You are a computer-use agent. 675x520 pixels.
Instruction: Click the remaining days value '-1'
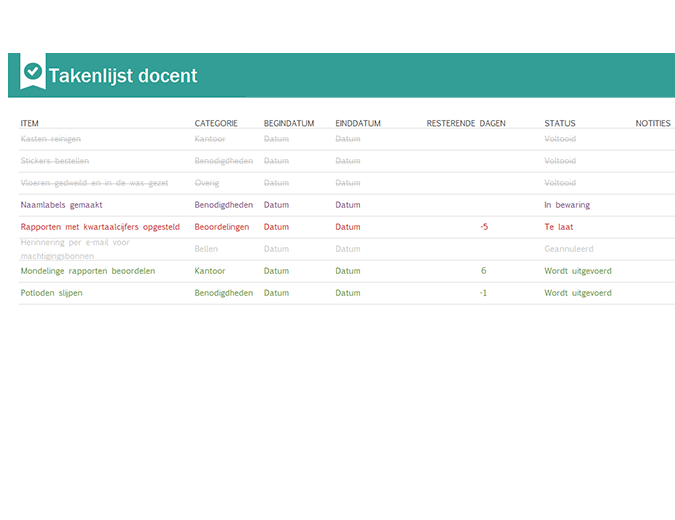483,293
